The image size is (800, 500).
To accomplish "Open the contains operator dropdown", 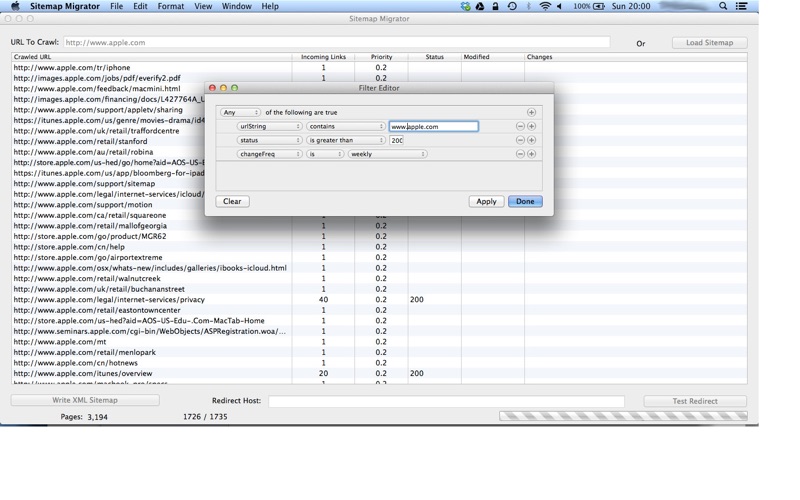I will point(346,126).
